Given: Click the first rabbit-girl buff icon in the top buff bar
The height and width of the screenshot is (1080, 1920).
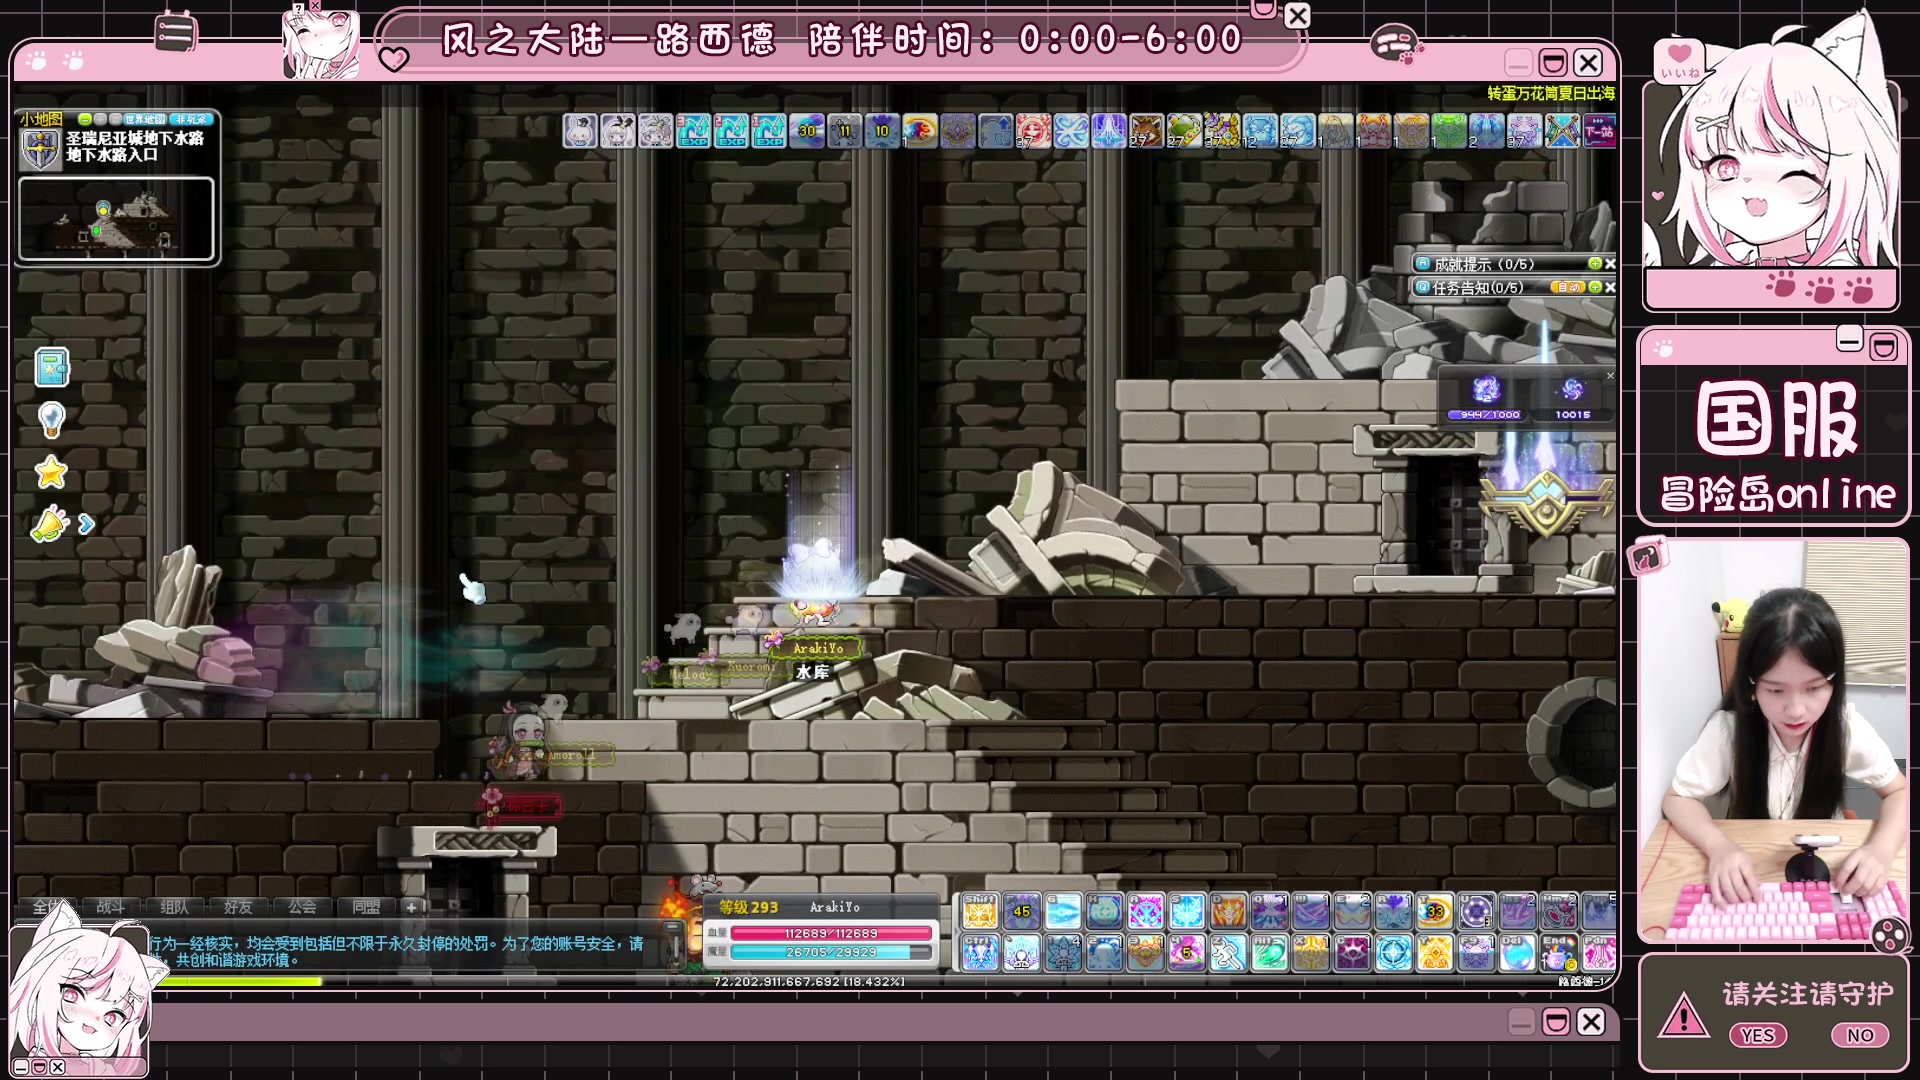Looking at the screenshot, I should (x=580, y=131).
